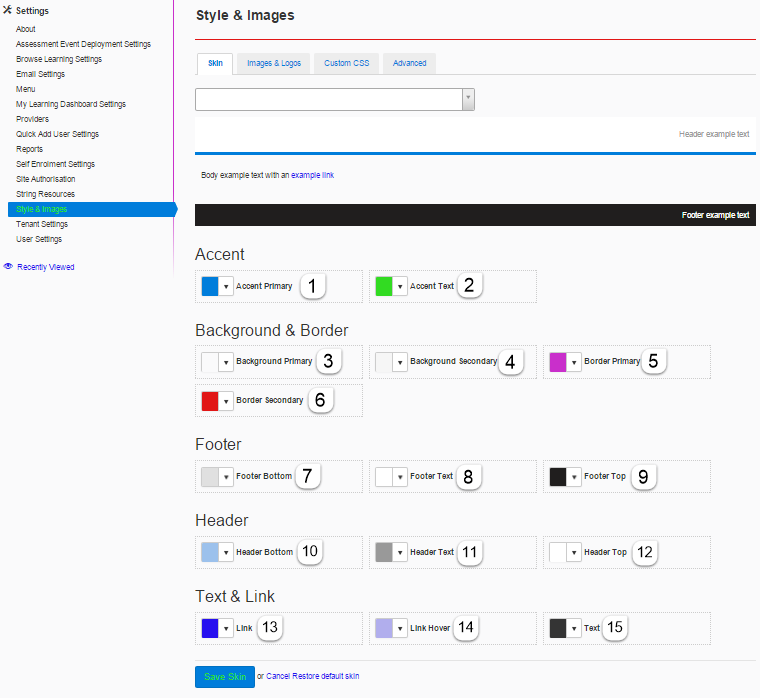Click the Settings wrench icon

click(7, 10)
